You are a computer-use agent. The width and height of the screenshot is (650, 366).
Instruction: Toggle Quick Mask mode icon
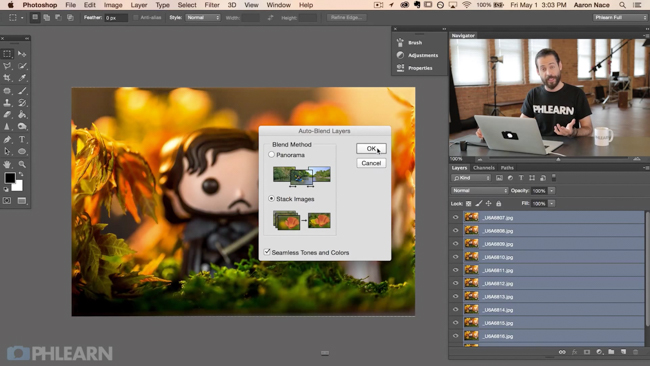[x=7, y=201]
